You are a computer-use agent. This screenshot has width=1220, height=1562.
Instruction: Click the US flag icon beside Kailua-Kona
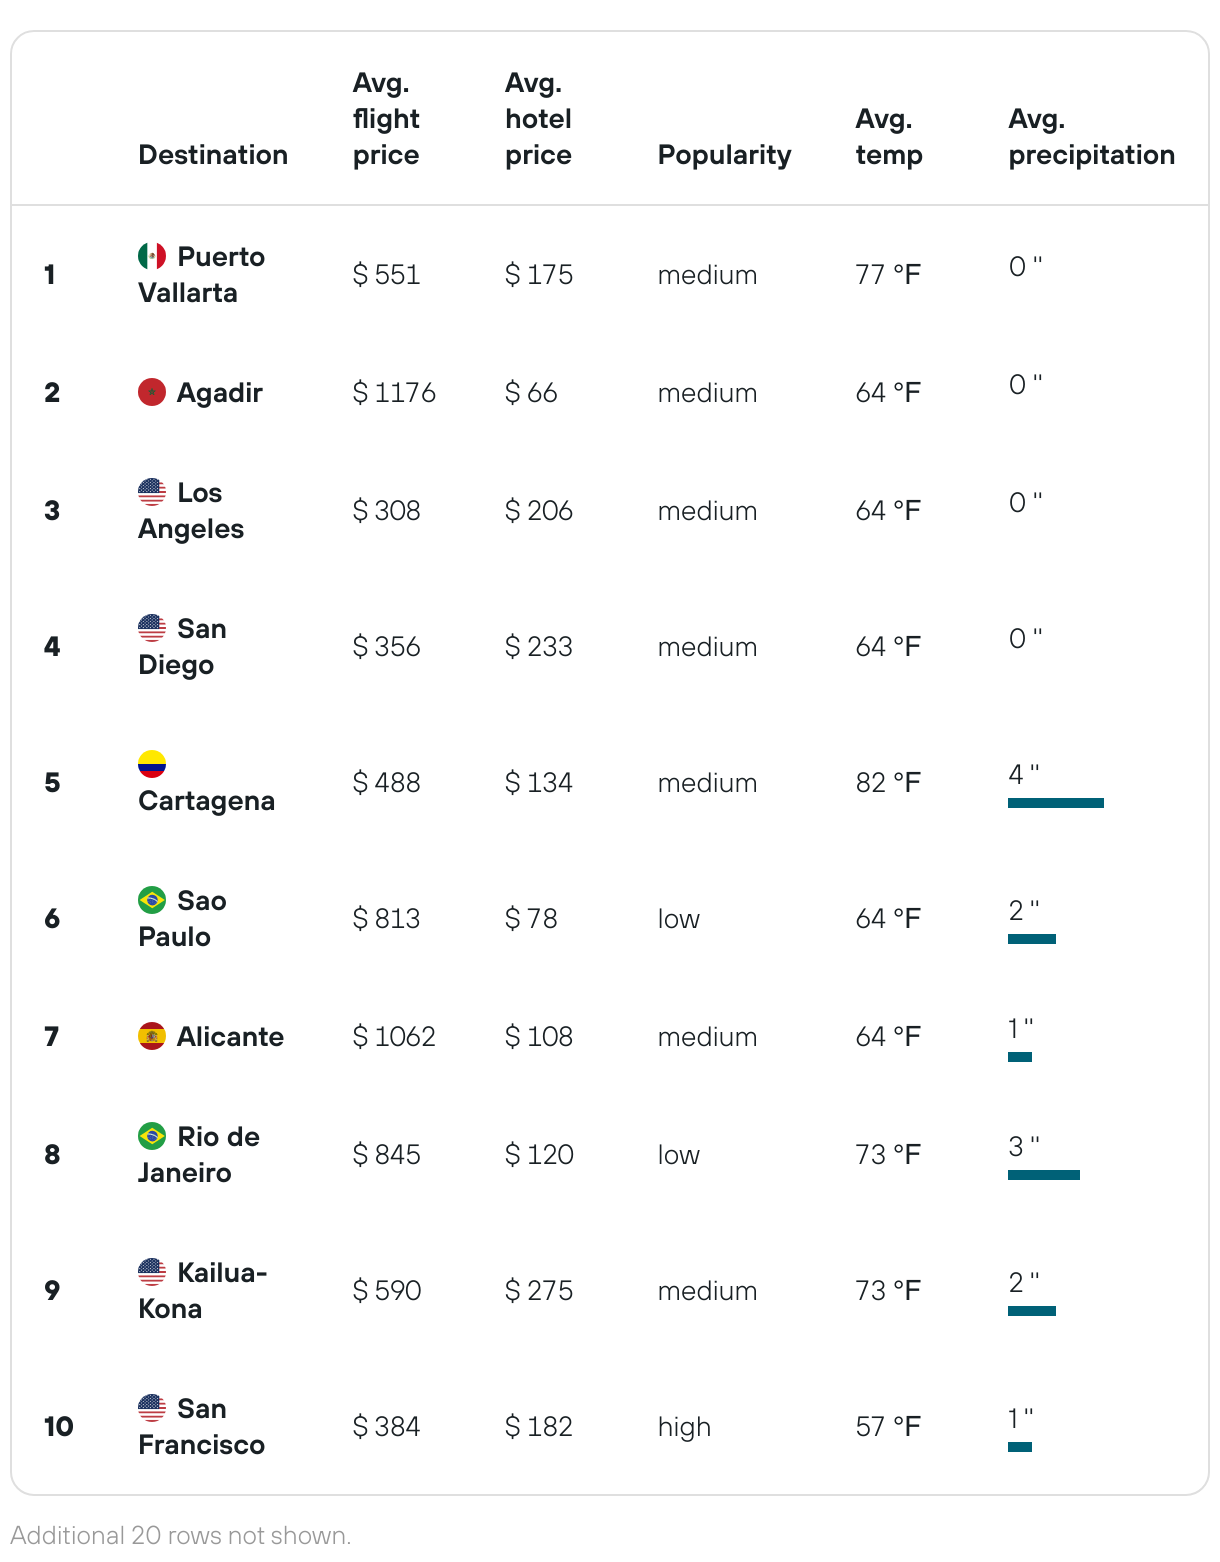152,1272
